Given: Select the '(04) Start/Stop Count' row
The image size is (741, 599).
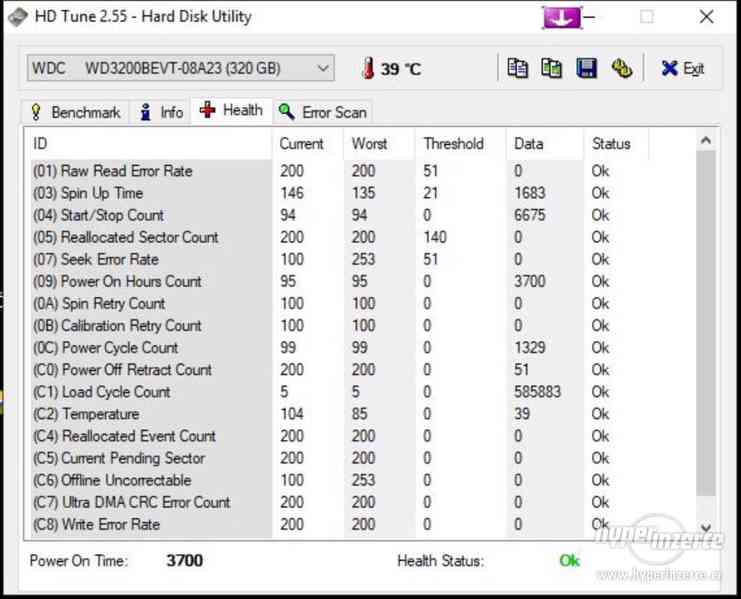Looking at the screenshot, I should (340, 215).
